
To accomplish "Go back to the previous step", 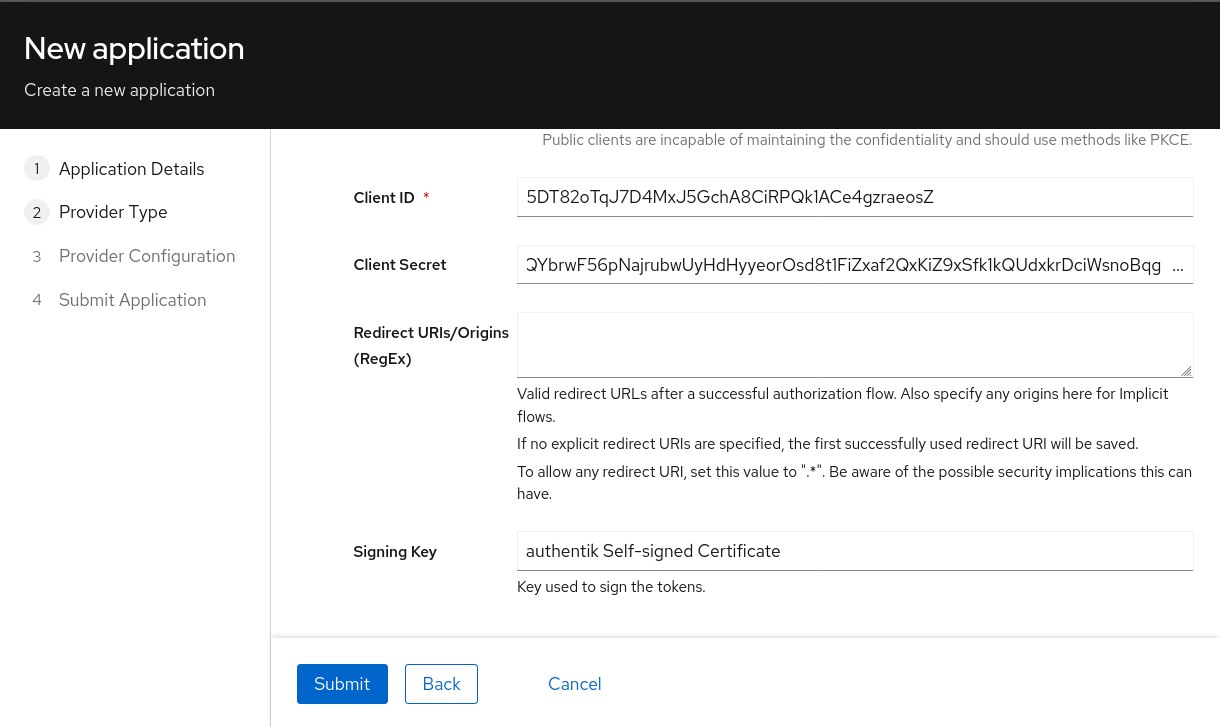I will point(441,684).
